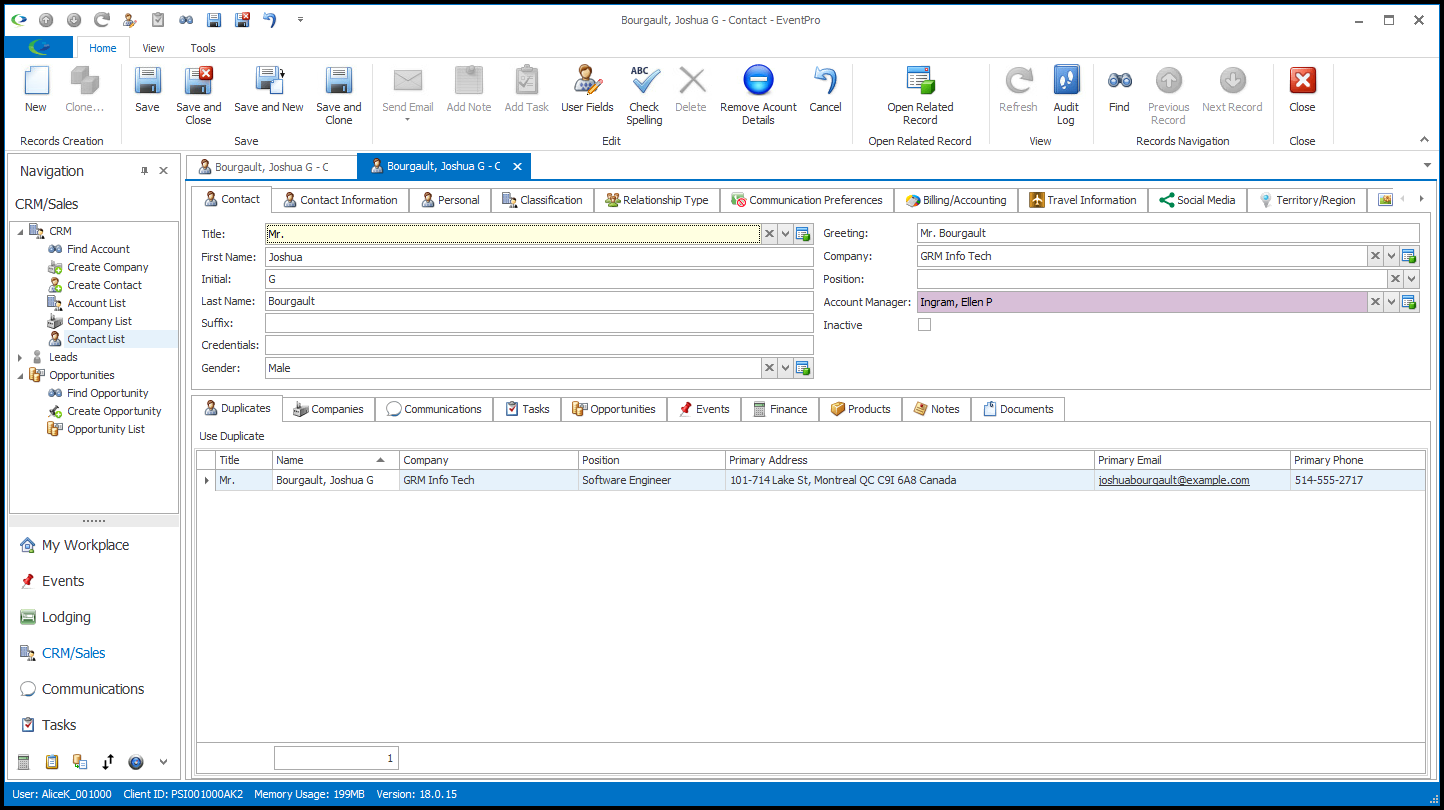
Task: Open the Communication Preferences tab
Action: tap(807, 200)
